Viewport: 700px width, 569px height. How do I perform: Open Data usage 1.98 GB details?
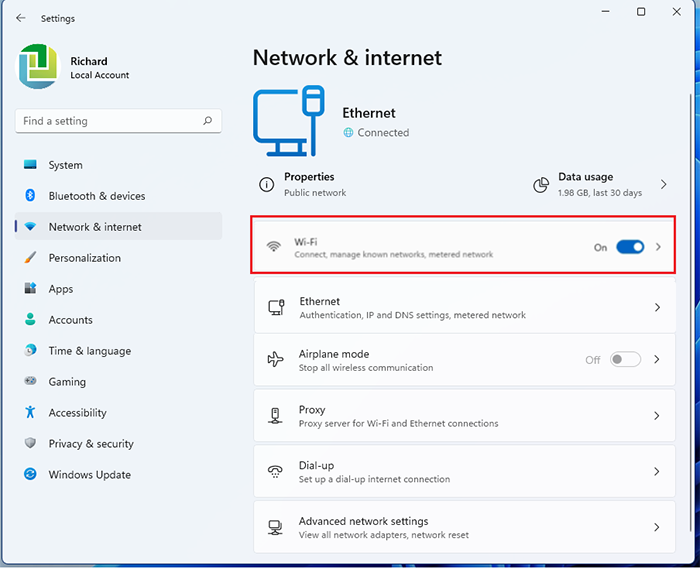tap(600, 184)
